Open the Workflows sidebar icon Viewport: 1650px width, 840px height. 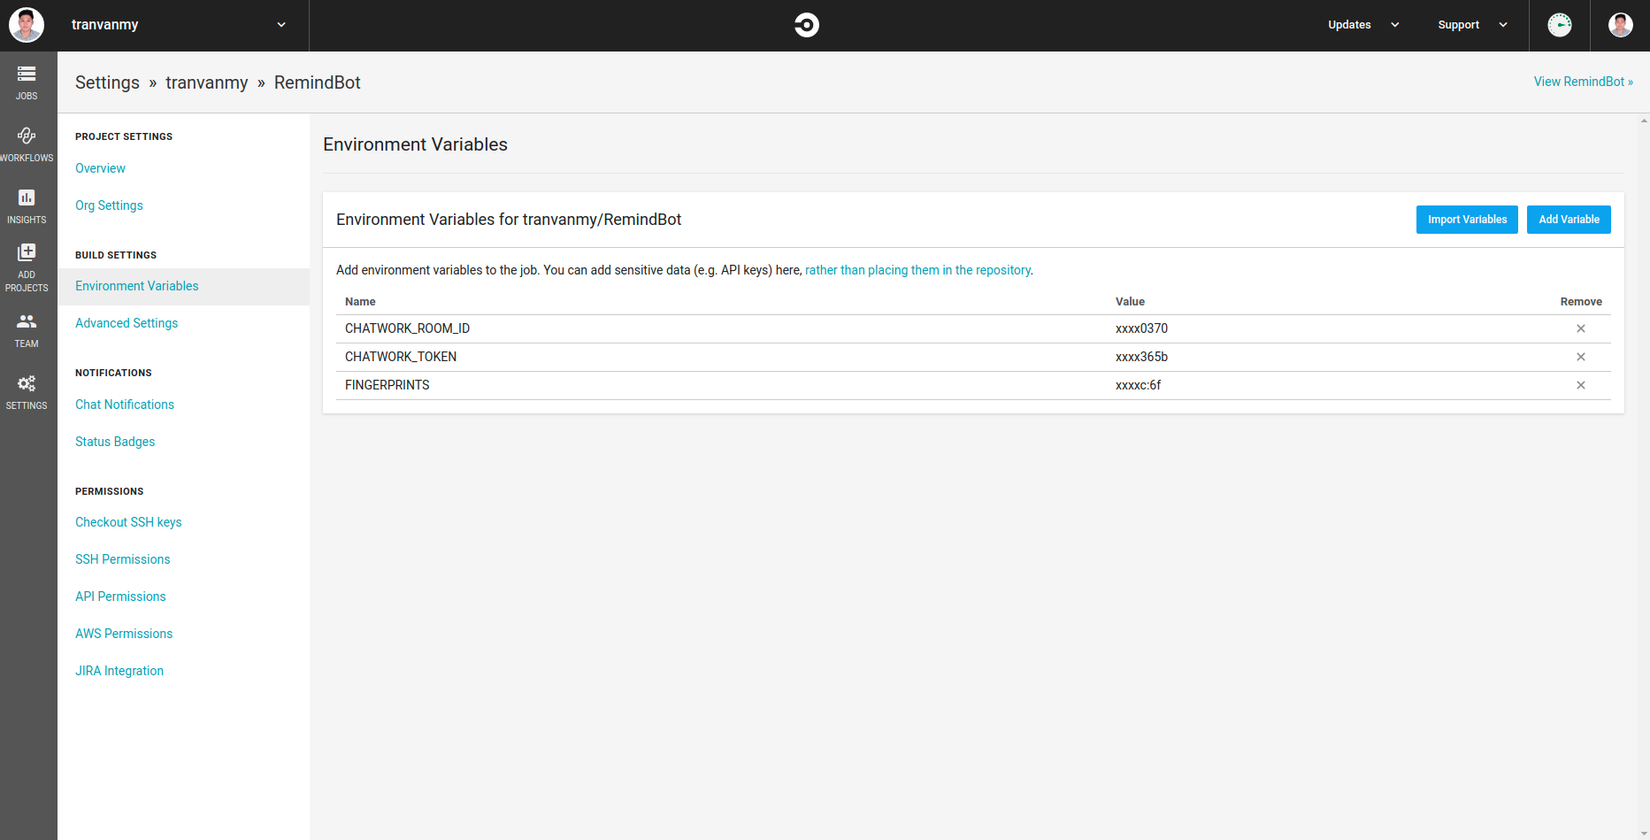coord(27,136)
